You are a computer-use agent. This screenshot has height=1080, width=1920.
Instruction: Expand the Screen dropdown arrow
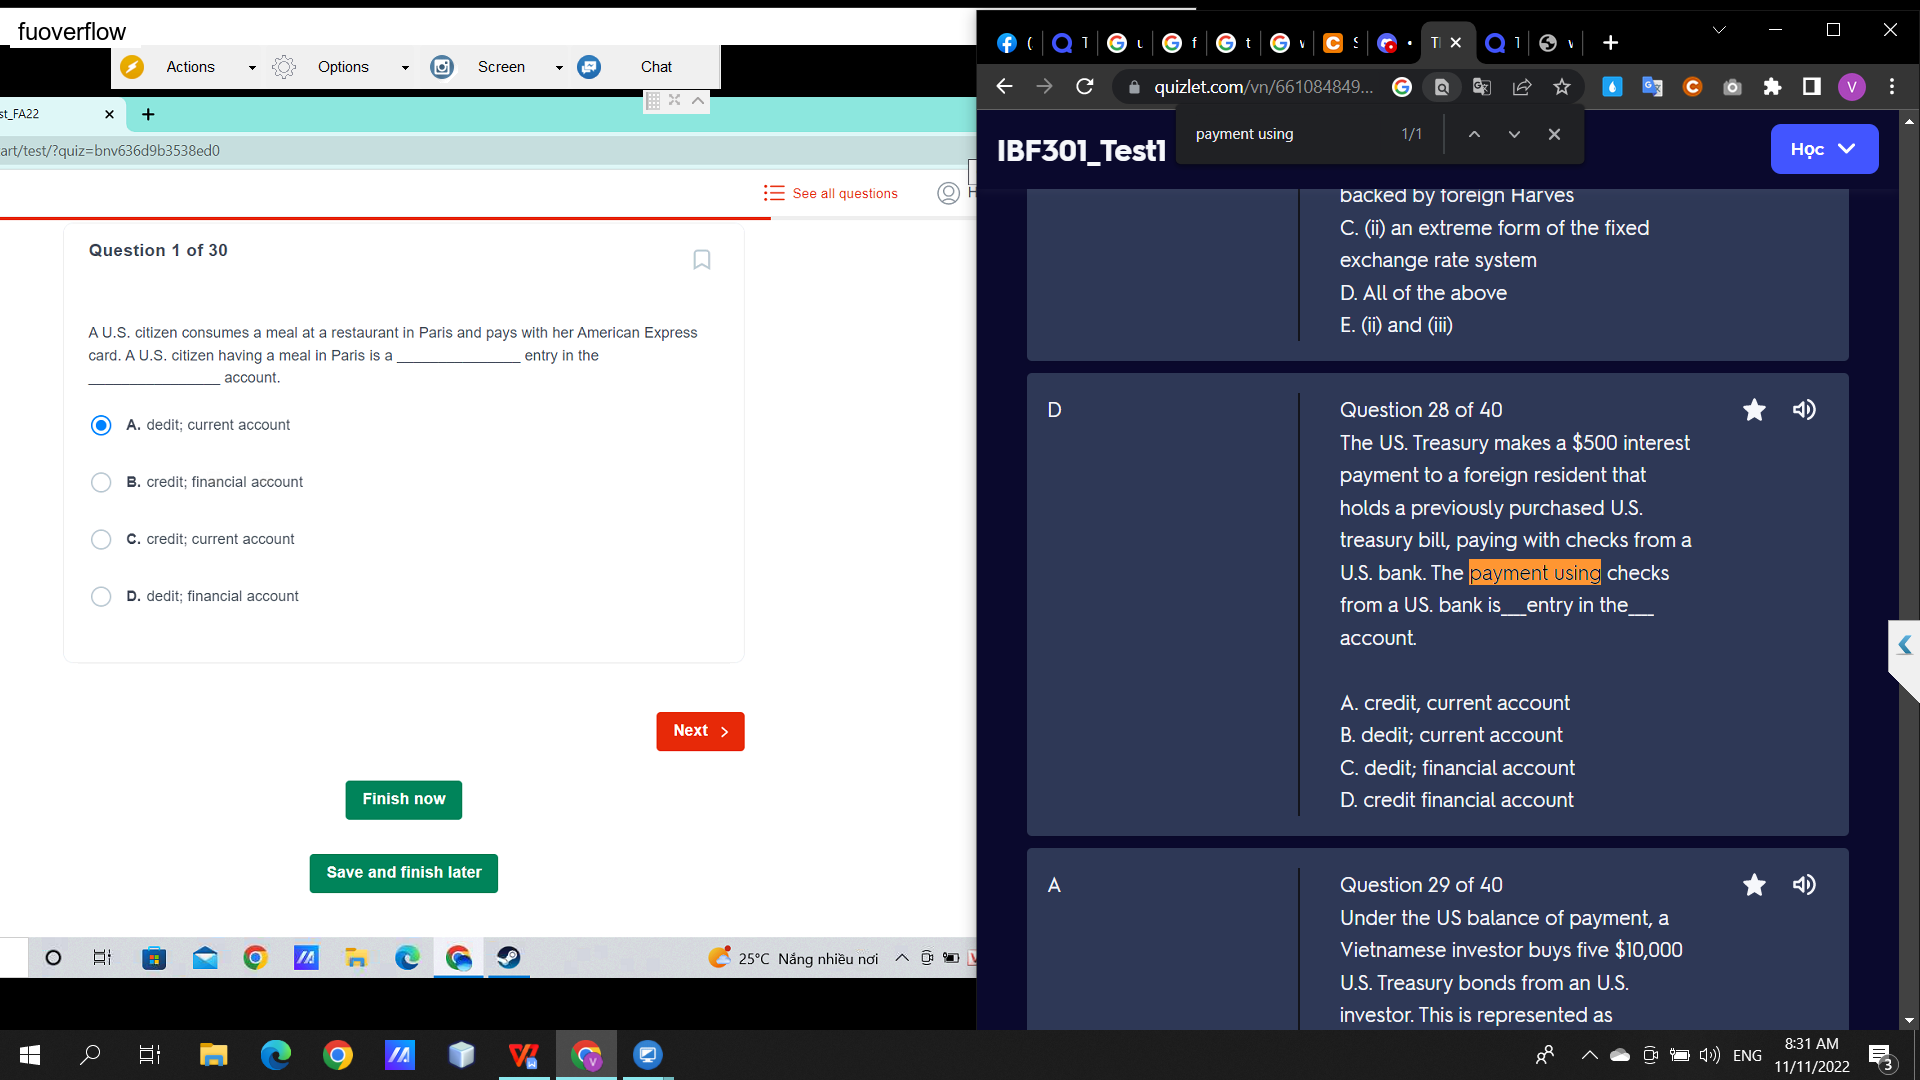tap(559, 68)
